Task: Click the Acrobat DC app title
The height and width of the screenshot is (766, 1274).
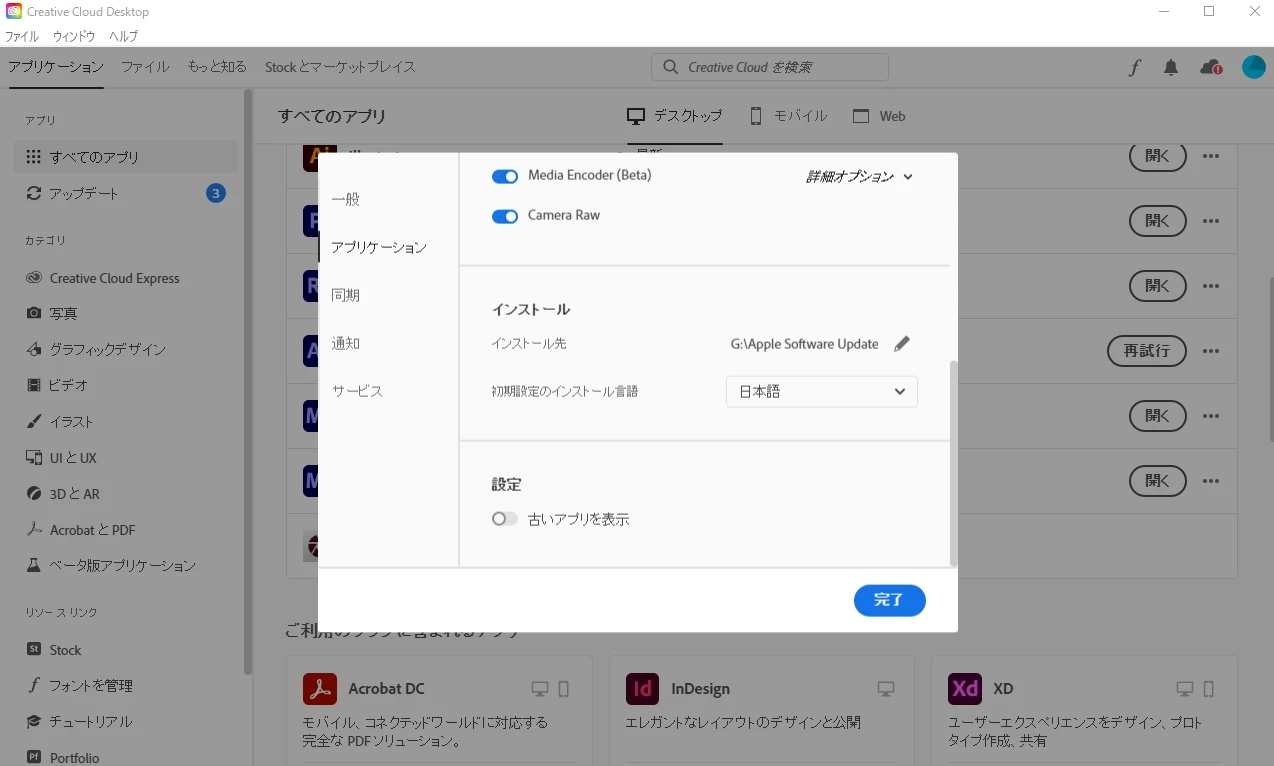Action: coord(386,689)
